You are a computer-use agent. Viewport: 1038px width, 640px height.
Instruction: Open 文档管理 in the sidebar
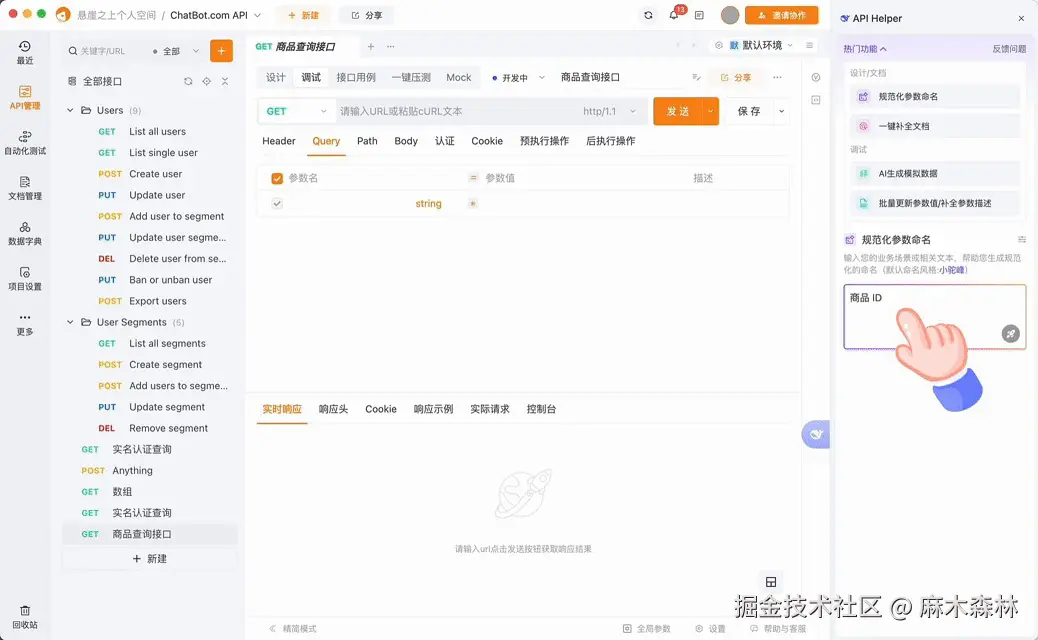click(x=24, y=188)
